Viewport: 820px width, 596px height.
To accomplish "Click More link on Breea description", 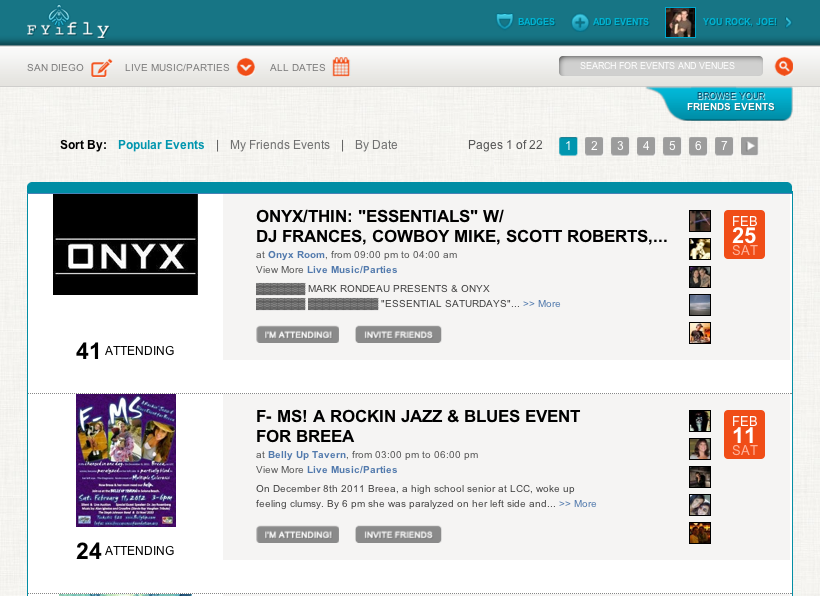I will coord(578,503).
